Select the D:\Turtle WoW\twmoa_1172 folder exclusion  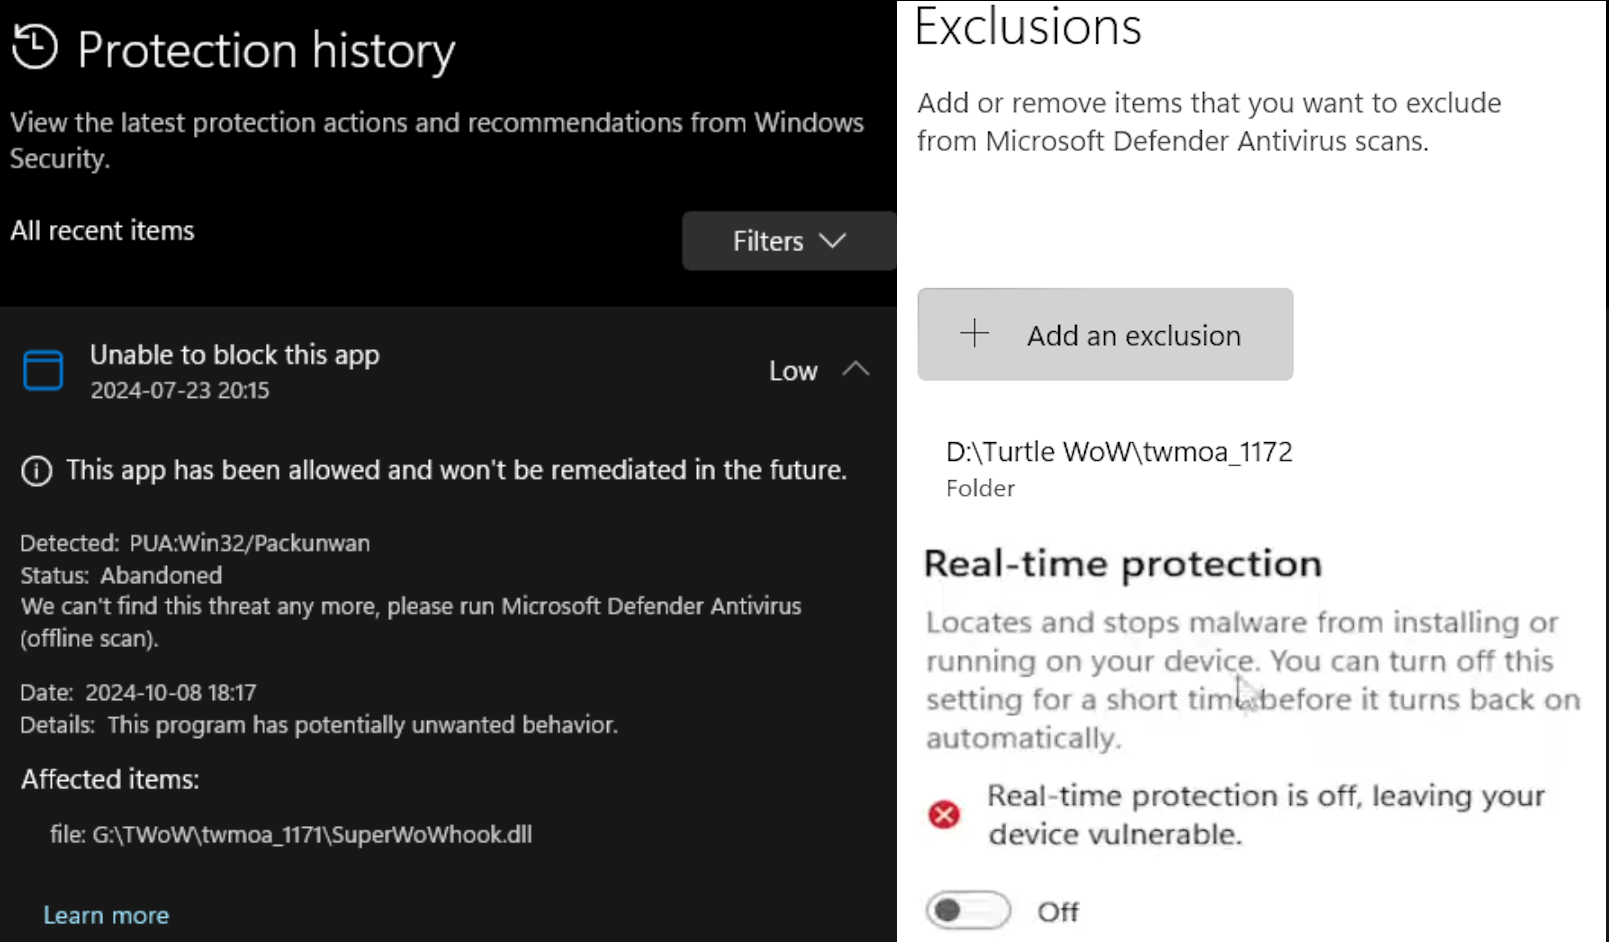[1118, 452]
